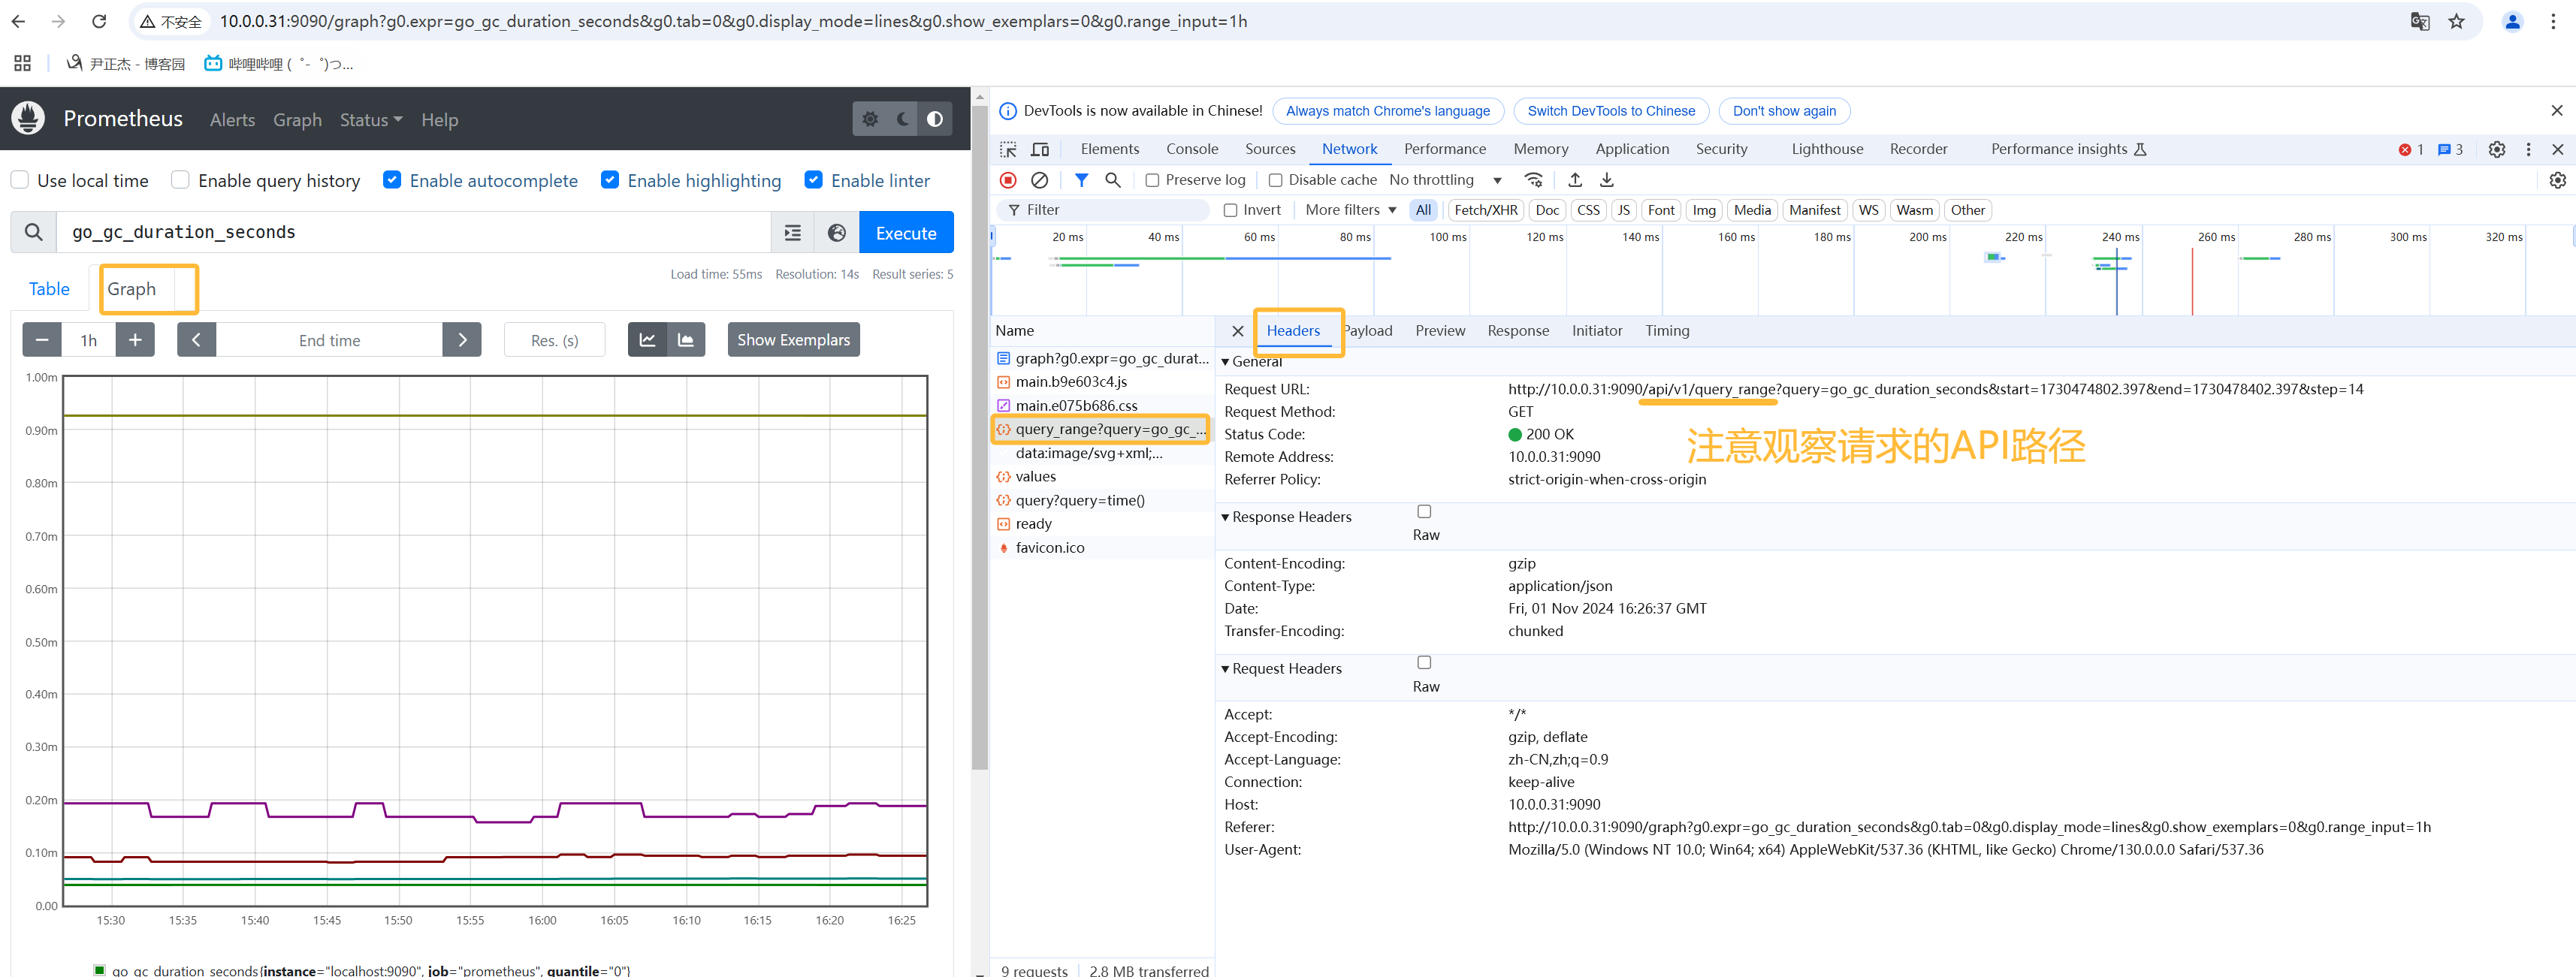Click the Execute button
2576x977 pixels.
(906, 233)
